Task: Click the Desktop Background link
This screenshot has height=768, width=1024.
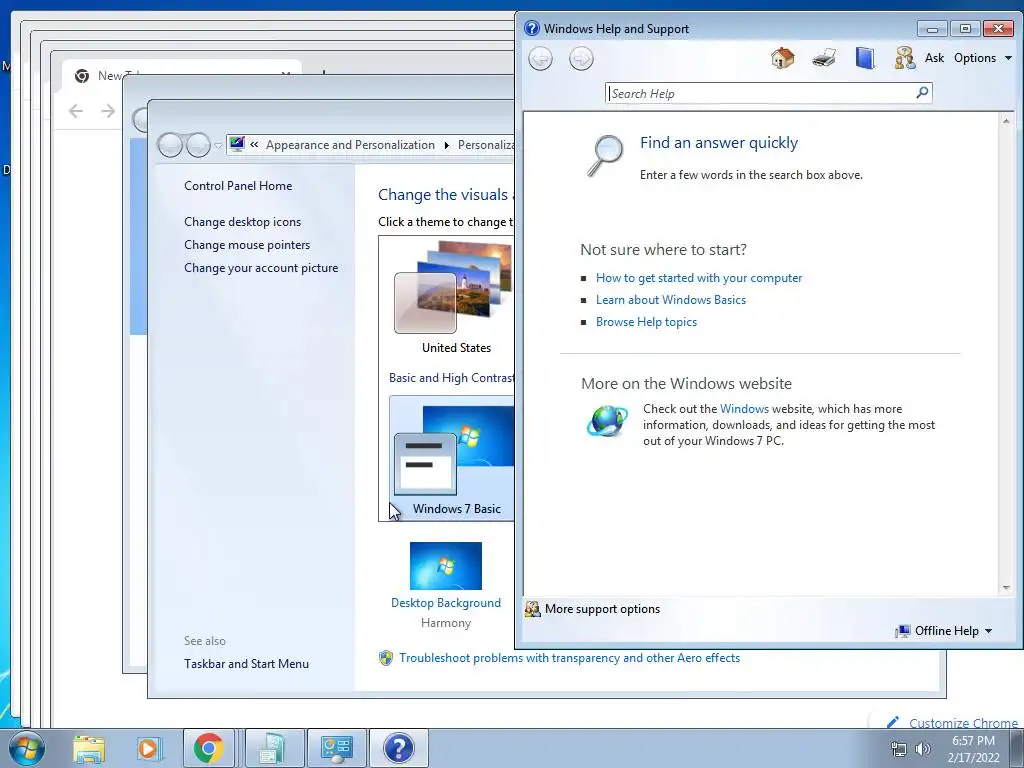Action: tap(446, 603)
